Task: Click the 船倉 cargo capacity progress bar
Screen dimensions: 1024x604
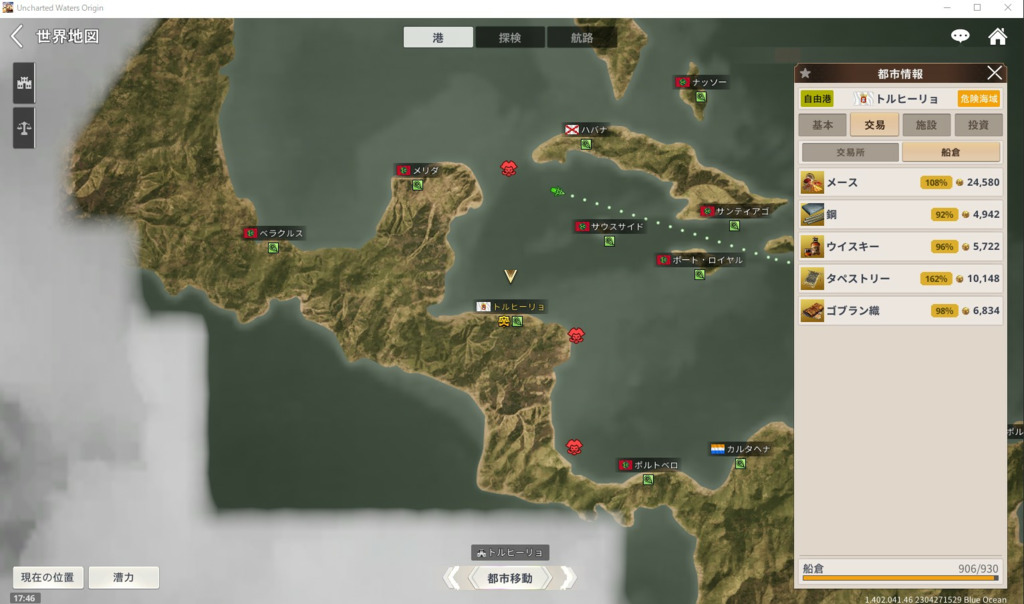Action: point(901,578)
